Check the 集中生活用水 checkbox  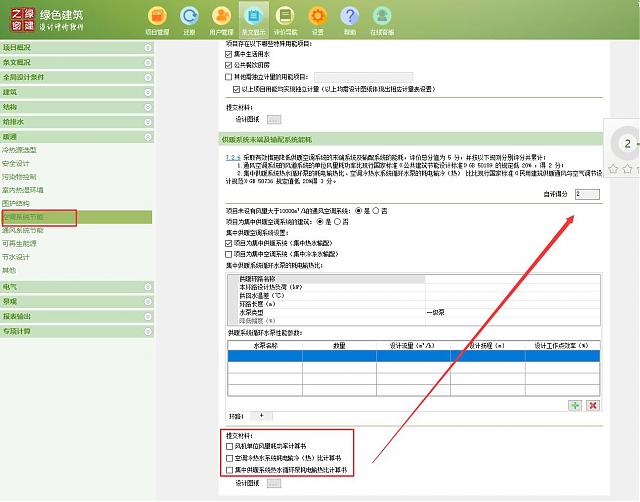[x=229, y=54]
